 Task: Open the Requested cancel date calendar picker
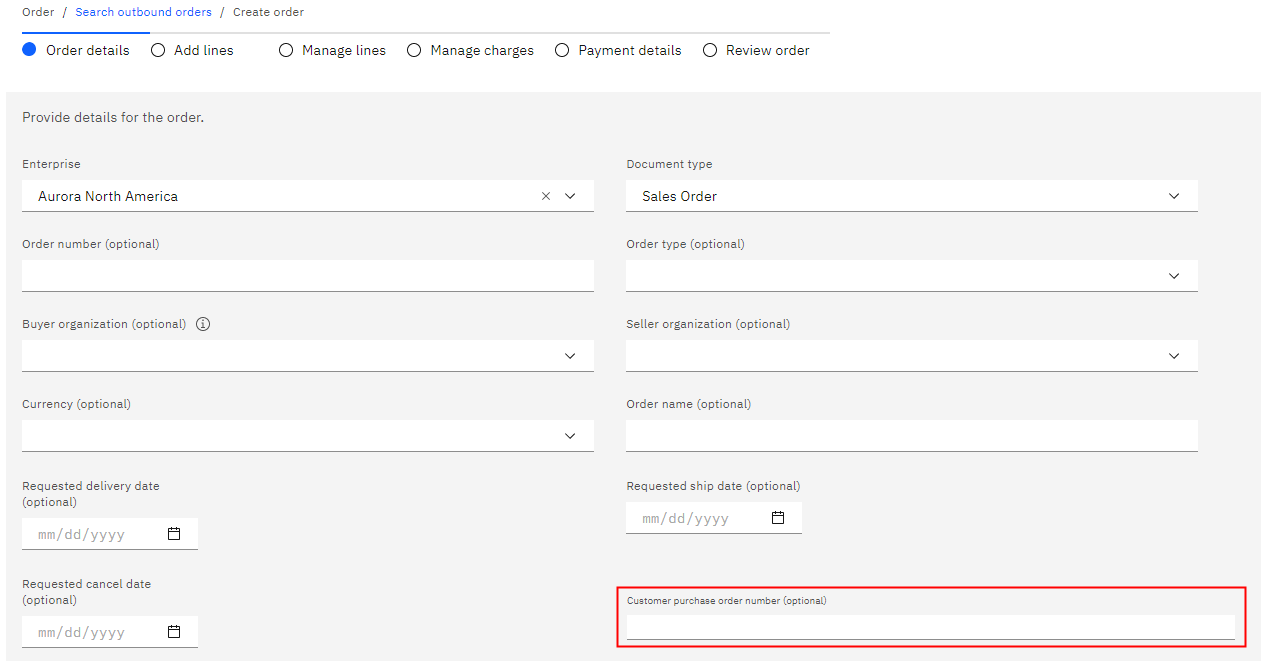(x=176, y=631)
